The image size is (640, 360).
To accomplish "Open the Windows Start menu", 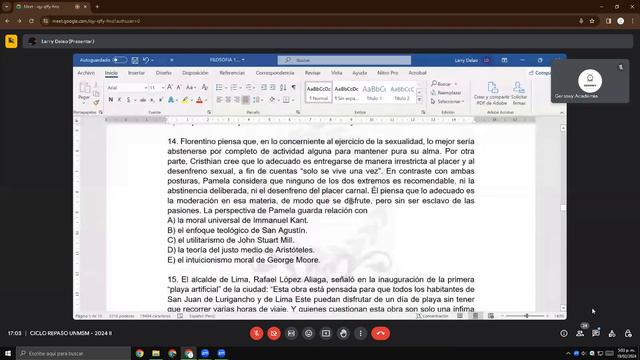I will coord(8,353).
